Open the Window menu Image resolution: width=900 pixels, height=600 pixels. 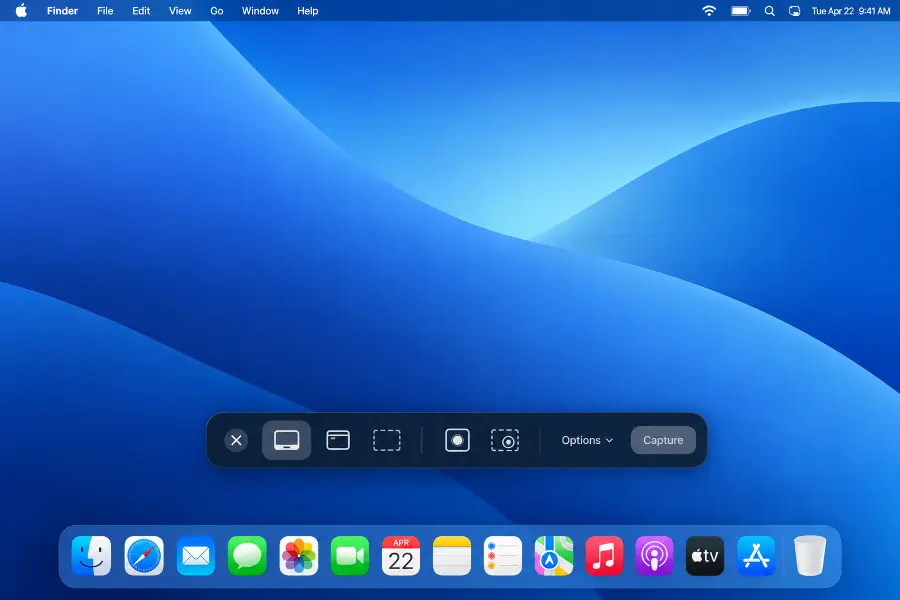[x=260, y=11]
